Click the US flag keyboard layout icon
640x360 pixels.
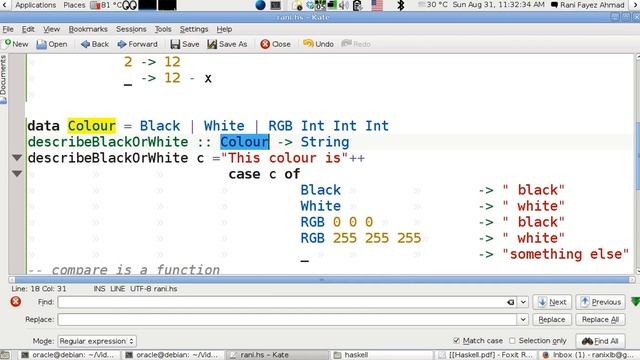point(377,5)
